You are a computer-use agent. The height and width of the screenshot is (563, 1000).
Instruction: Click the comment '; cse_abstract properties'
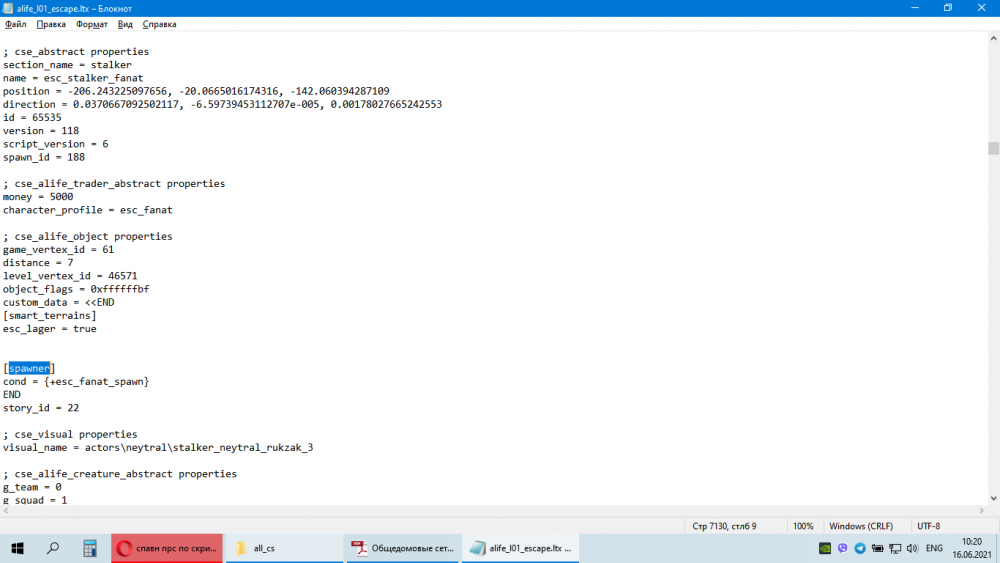(76, 52)
